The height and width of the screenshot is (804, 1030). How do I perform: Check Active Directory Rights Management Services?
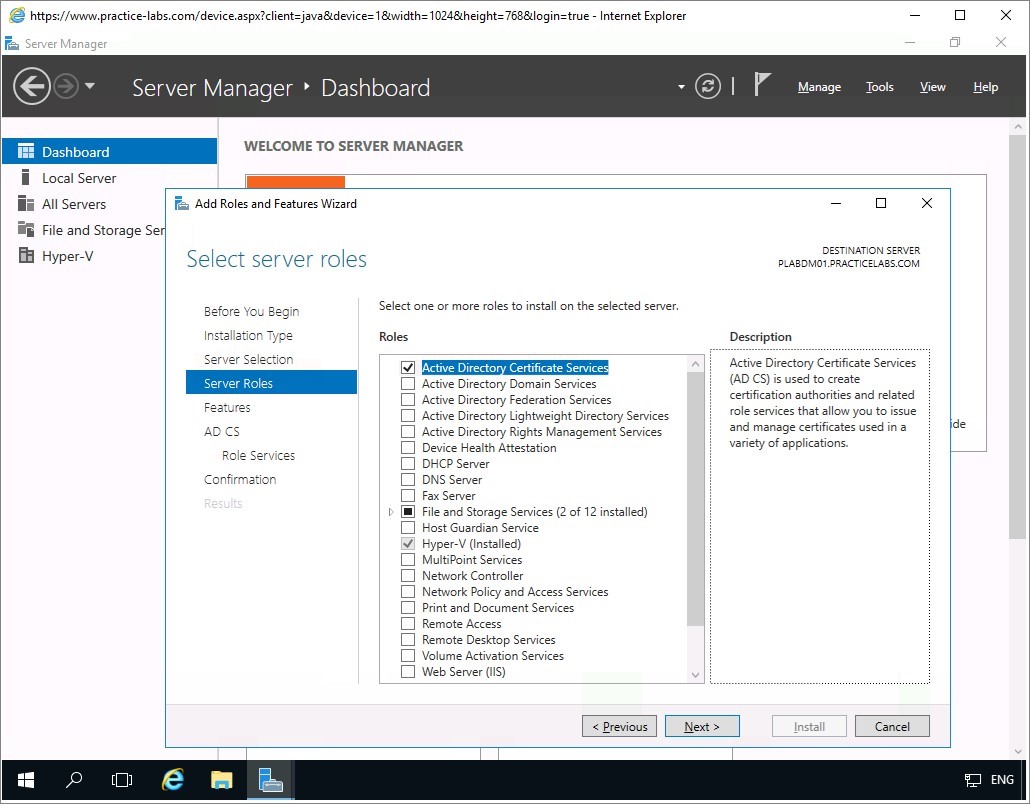408,432
